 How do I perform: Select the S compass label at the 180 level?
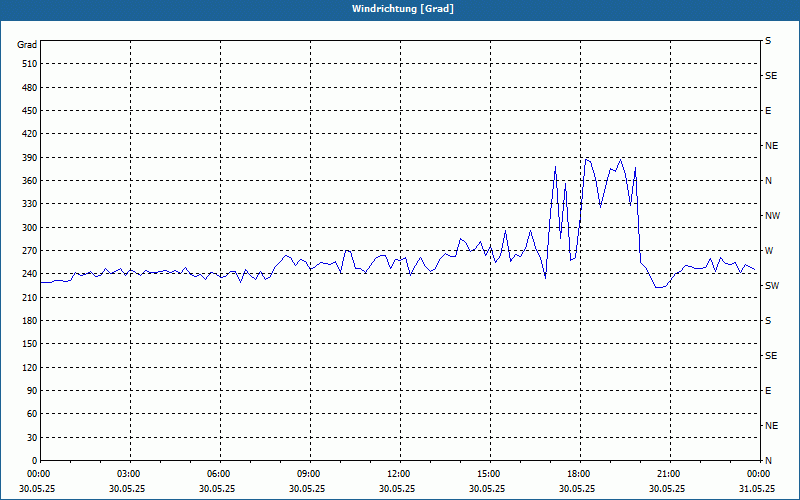pyautogui.click(x=768, y=321)
